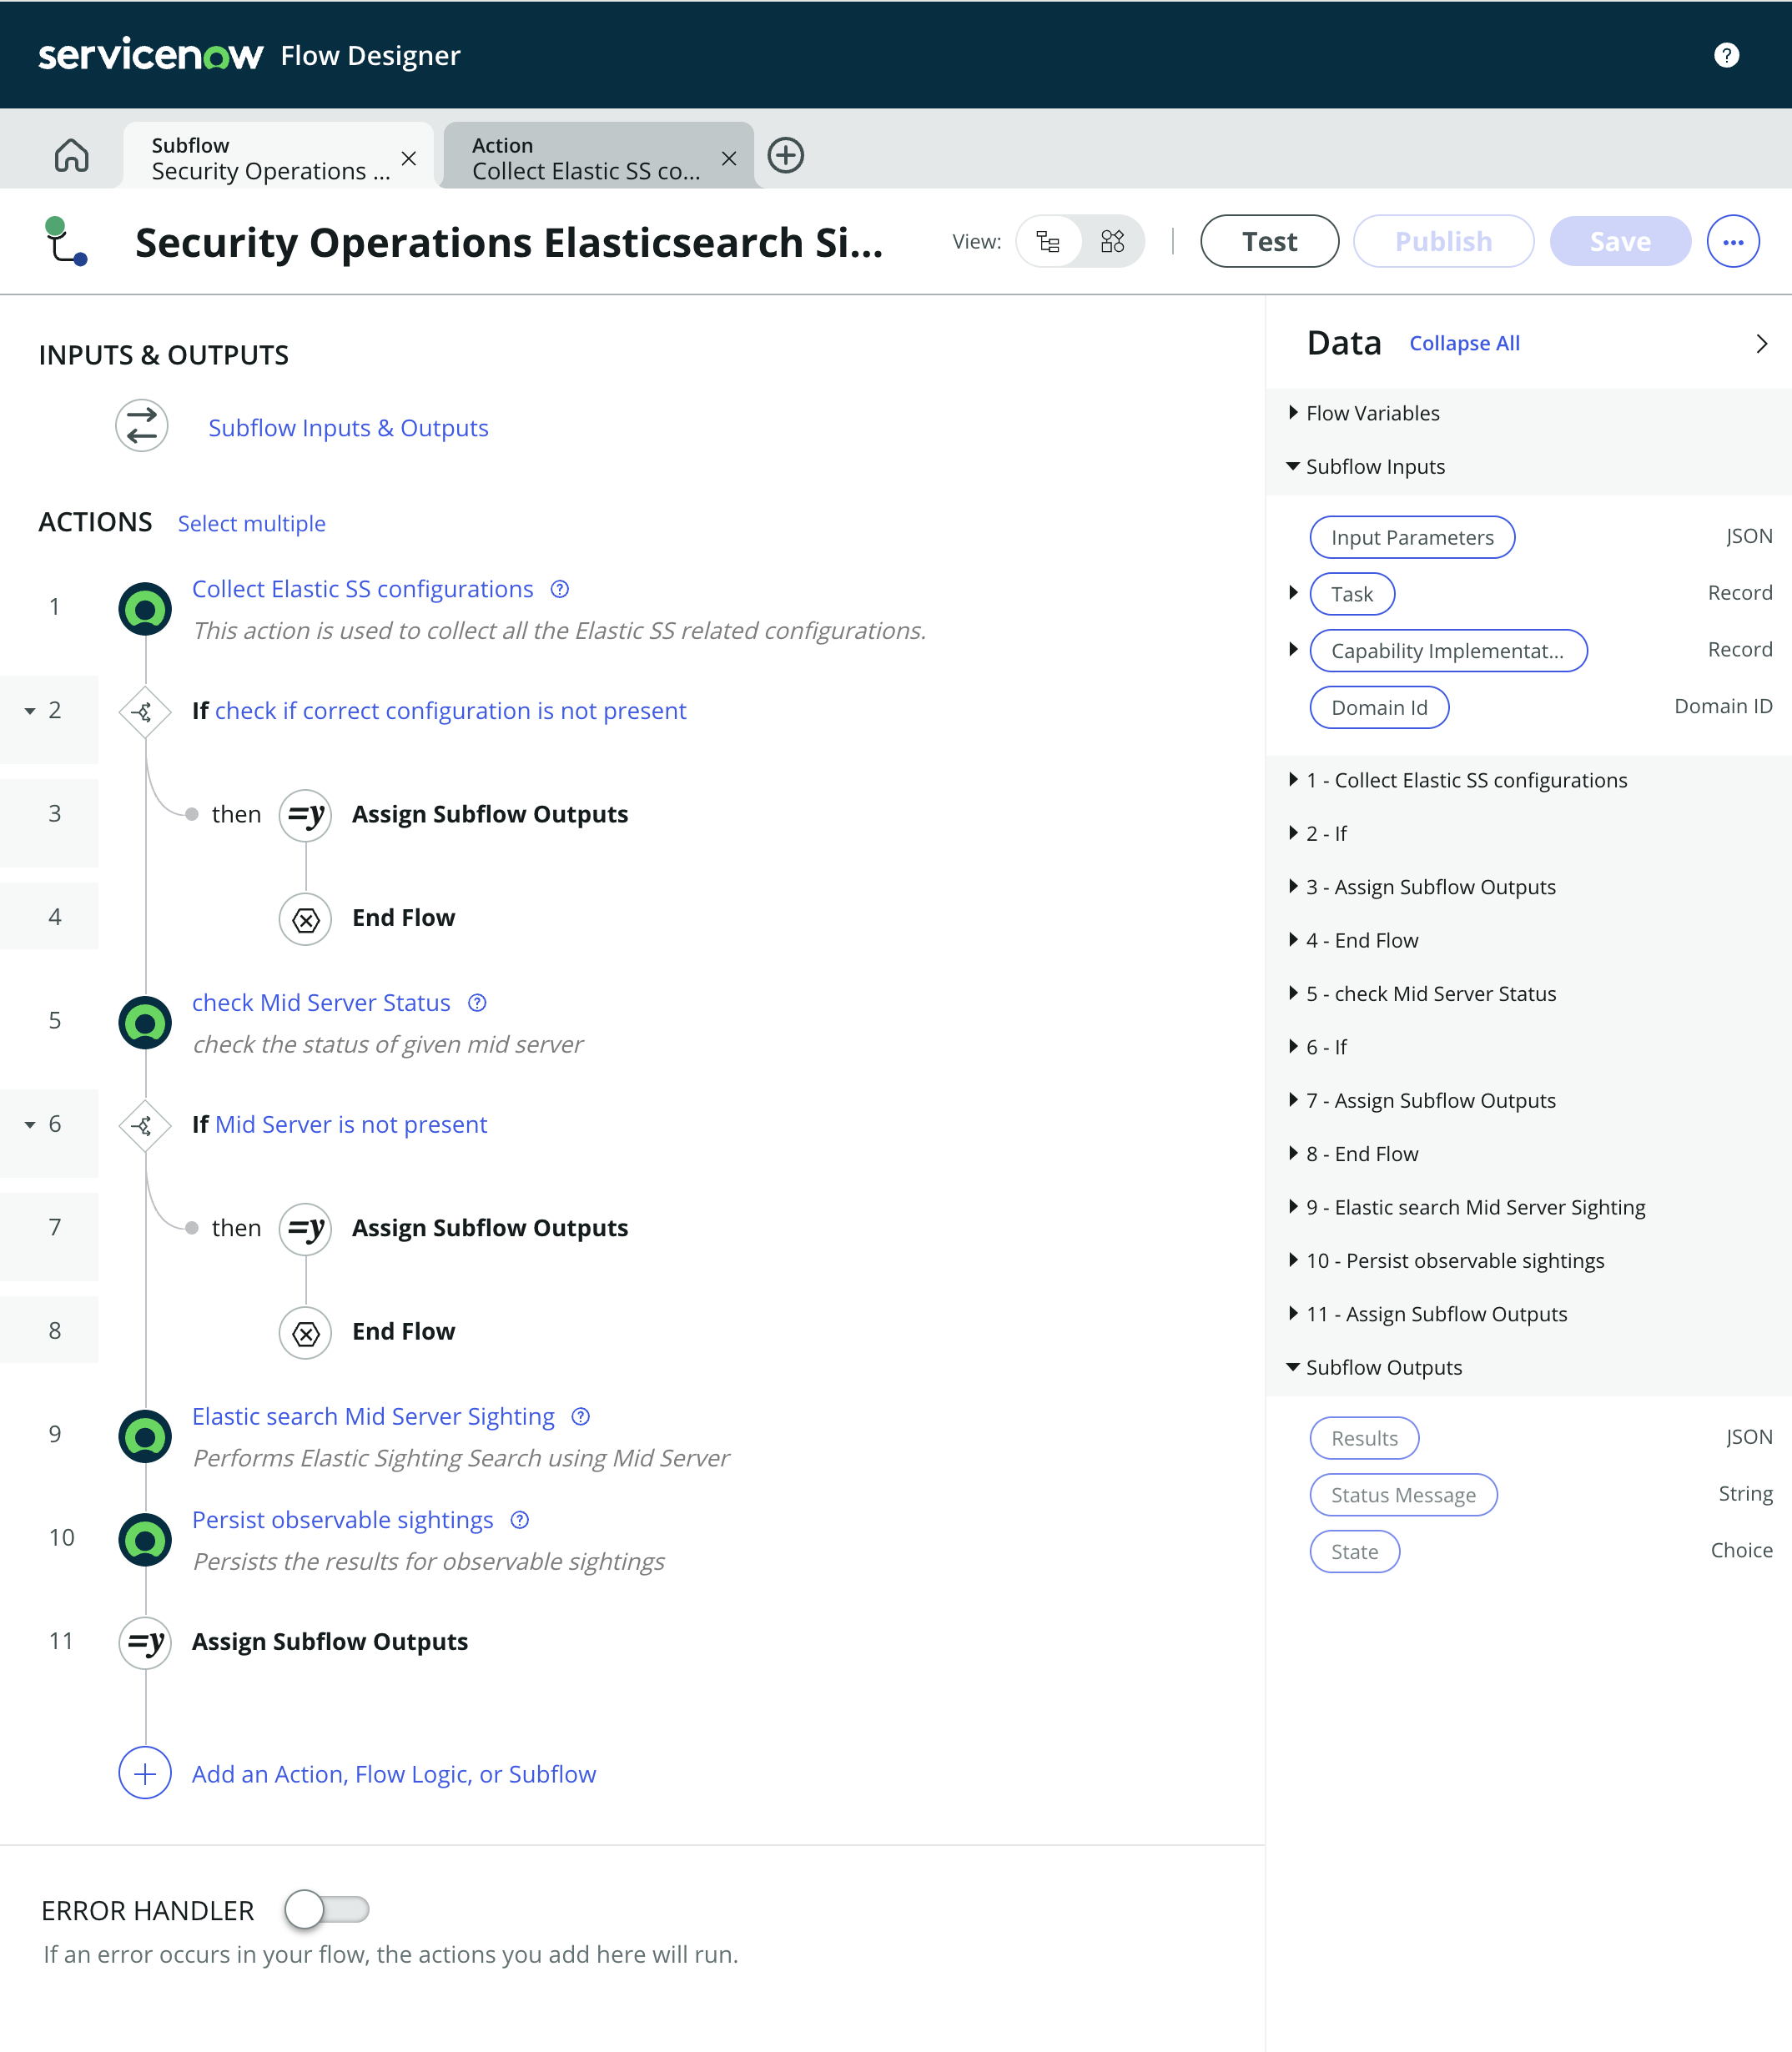Click the step 7 Assign Subflow Outputs icon
Image resolution: width=1792 pixels, height=2052 pixels.
[305, 1229]
